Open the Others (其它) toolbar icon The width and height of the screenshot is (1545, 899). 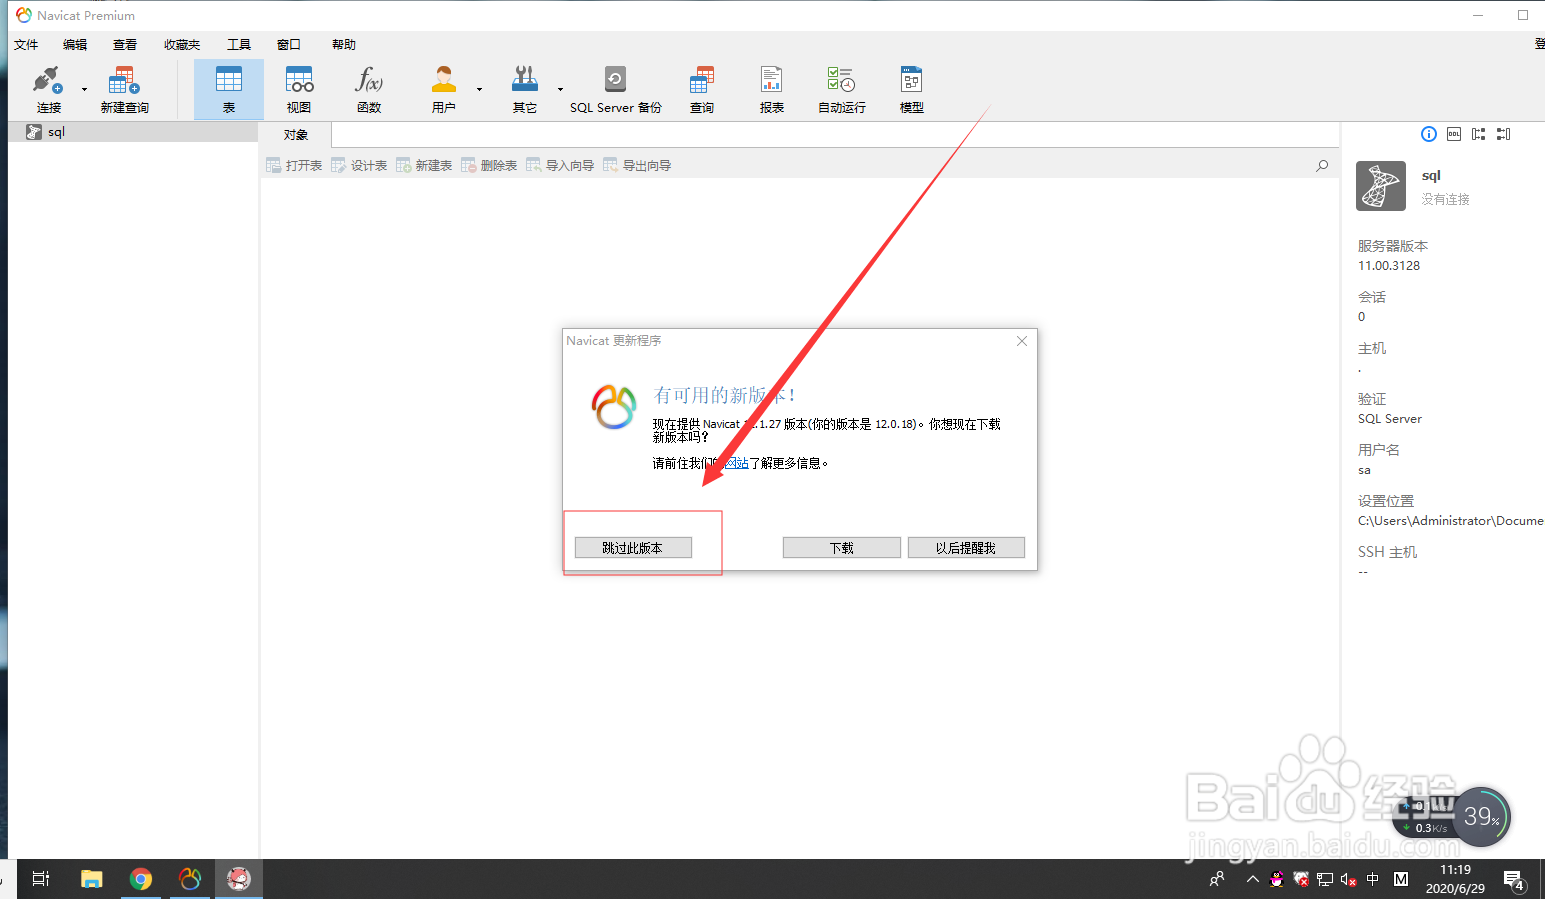(525, 89)
